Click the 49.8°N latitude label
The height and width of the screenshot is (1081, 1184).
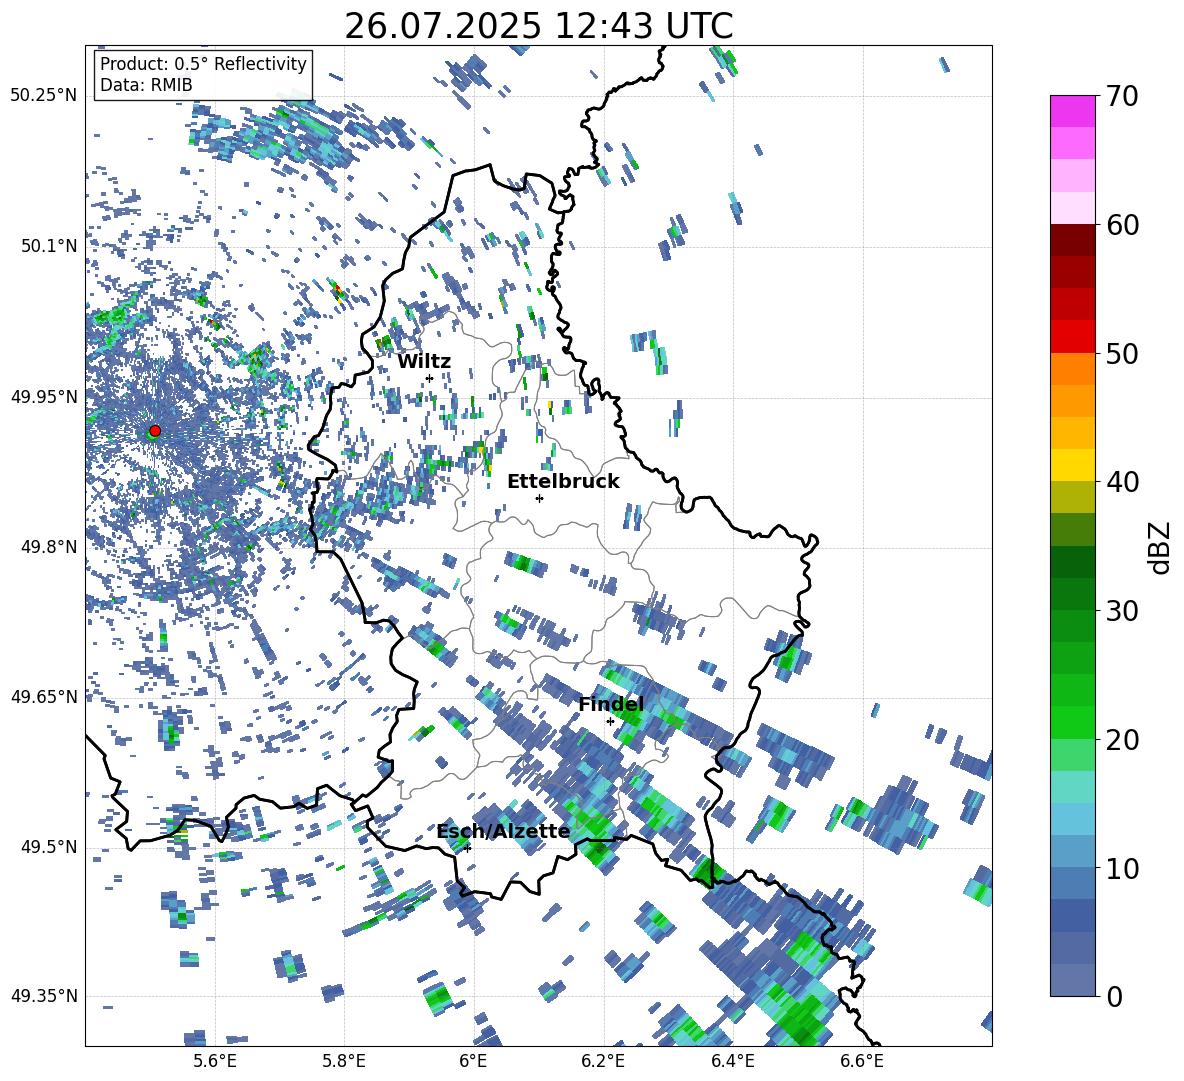click(x=49, y=547)
